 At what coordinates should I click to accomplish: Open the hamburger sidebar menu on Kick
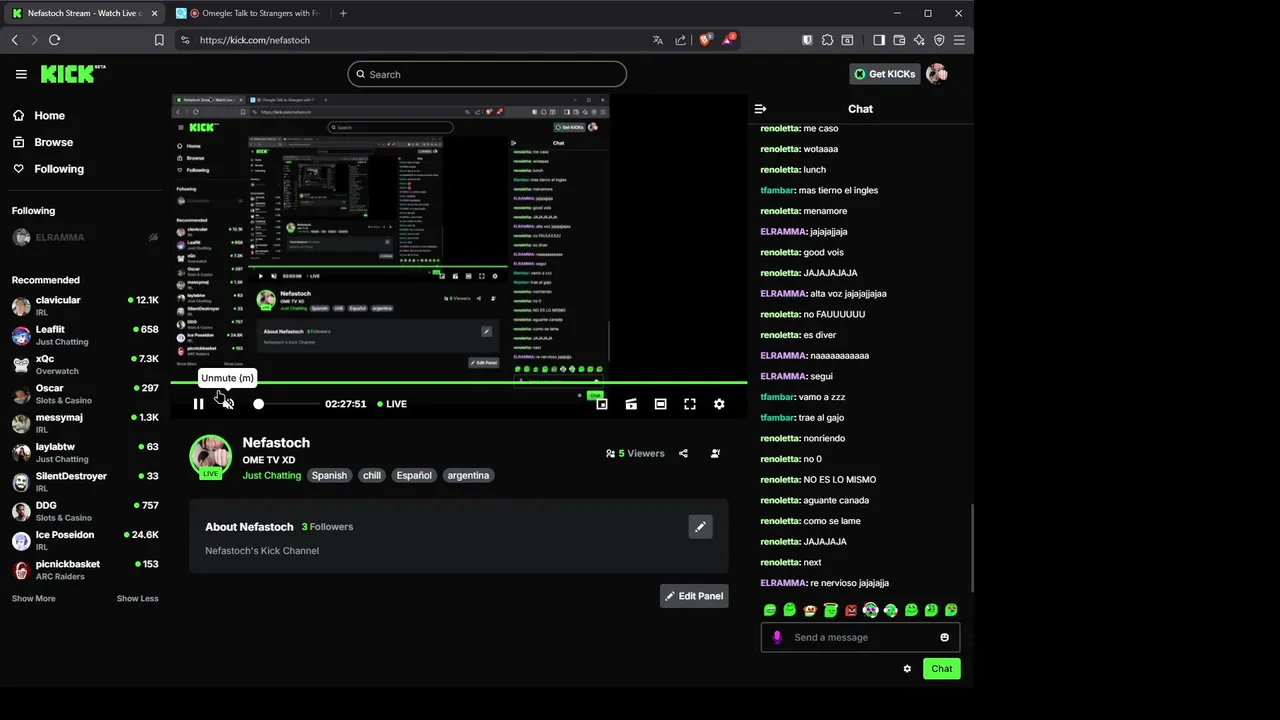(21, 74)
